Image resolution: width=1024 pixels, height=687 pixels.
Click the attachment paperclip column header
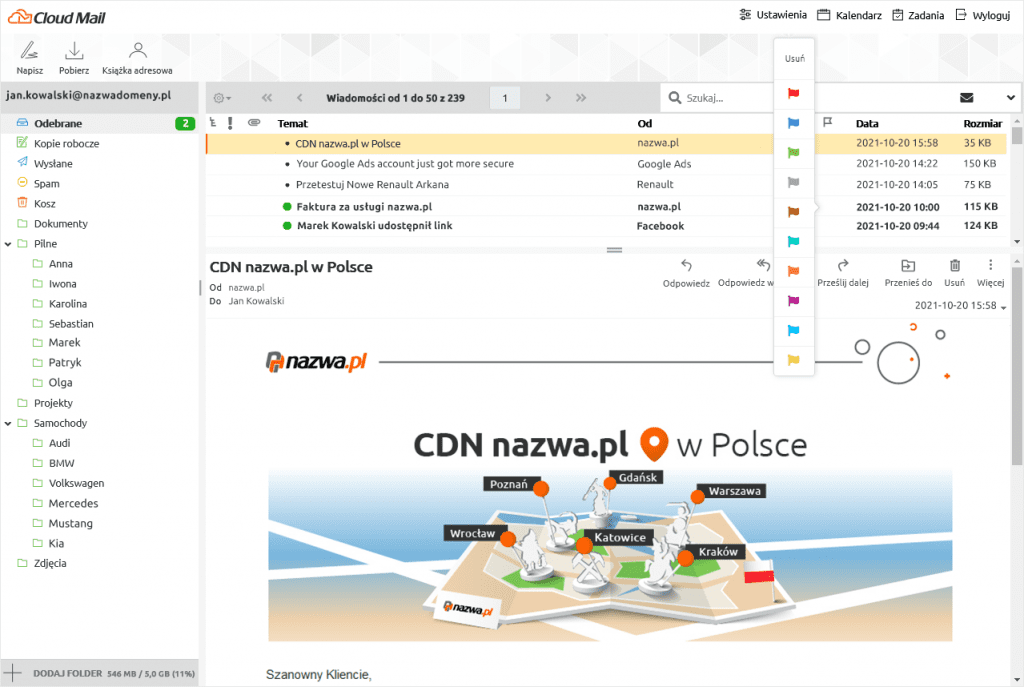[x=254, y=122]
